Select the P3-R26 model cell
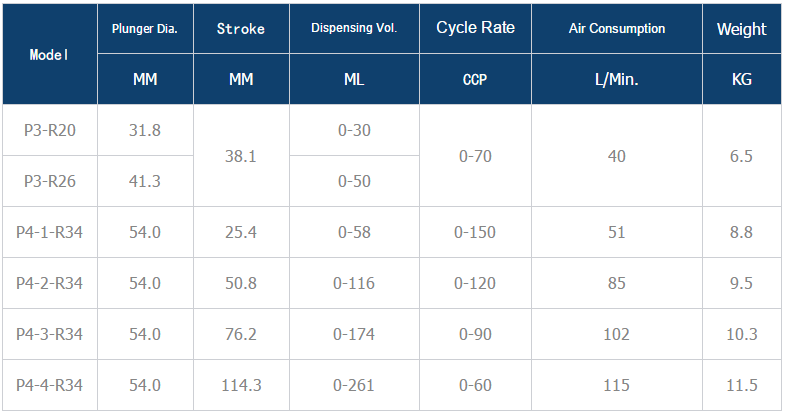788x416 pixels. pyautogui.click(x=49, y=181)
